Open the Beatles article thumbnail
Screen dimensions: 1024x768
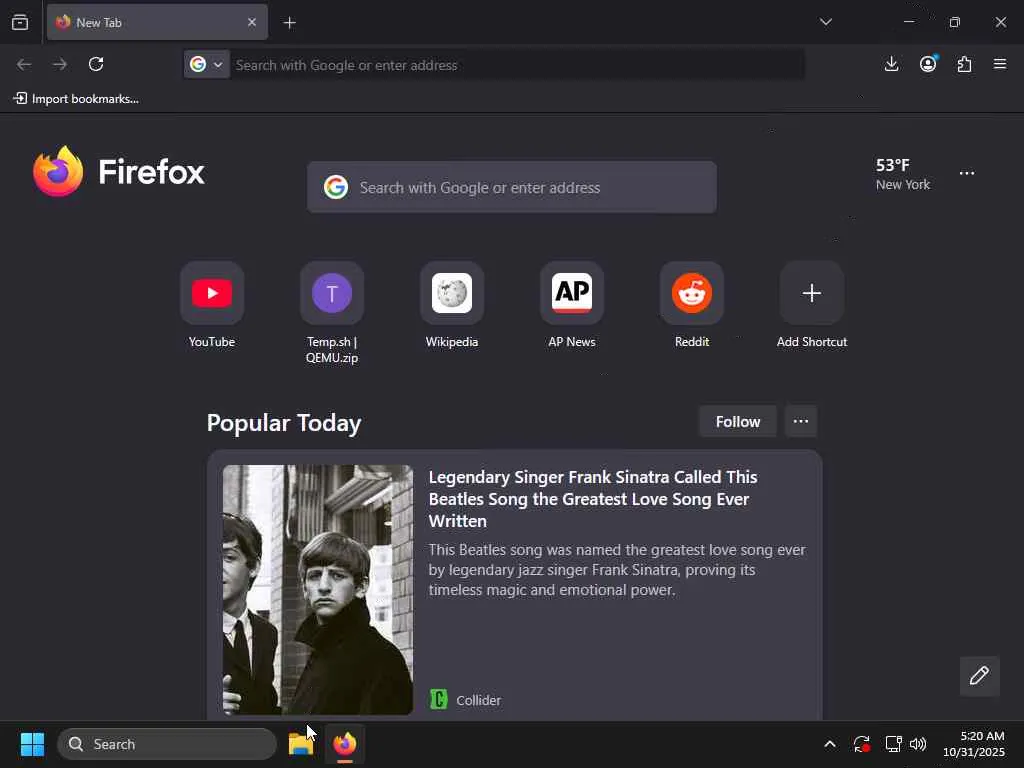[x=318, y=590]
